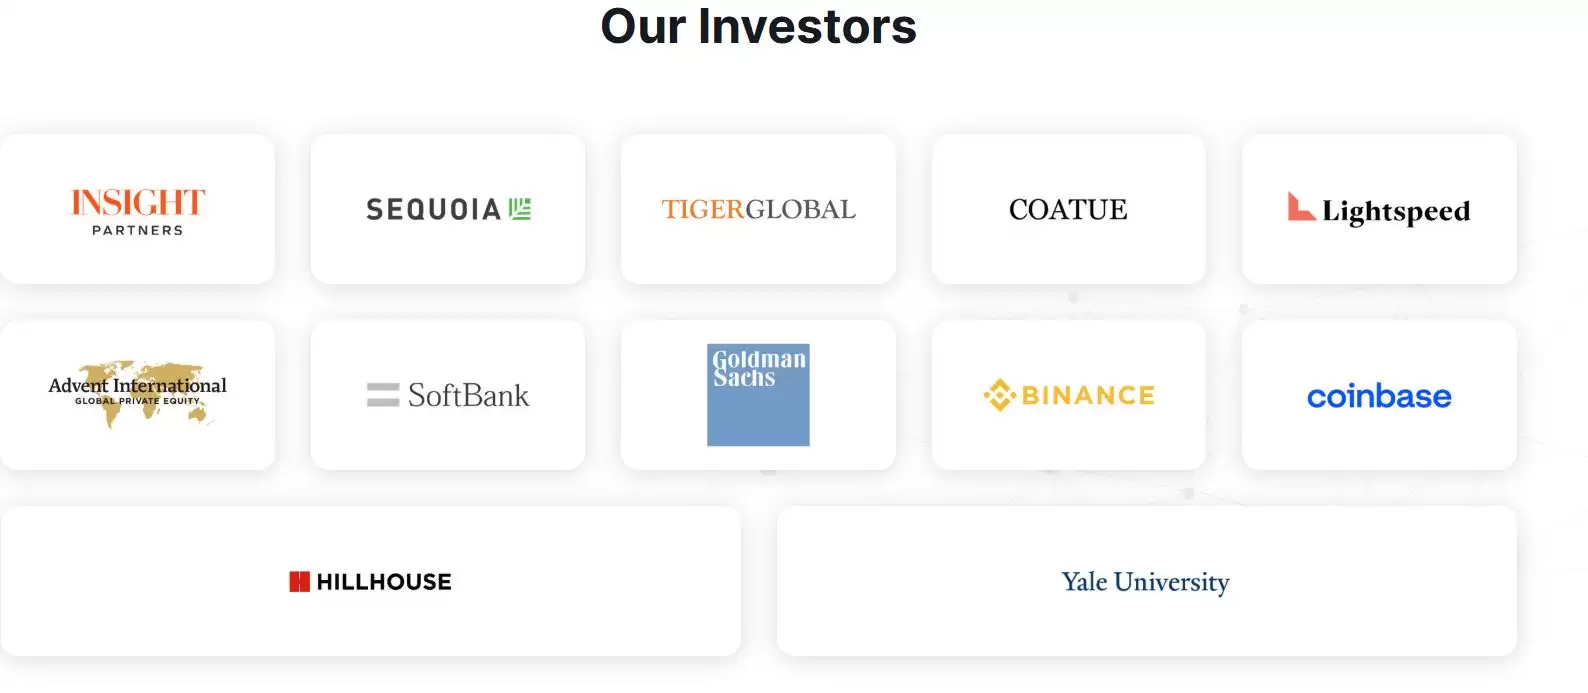
Task: Click the Advent International world map logo
Action: click(138, 393)
